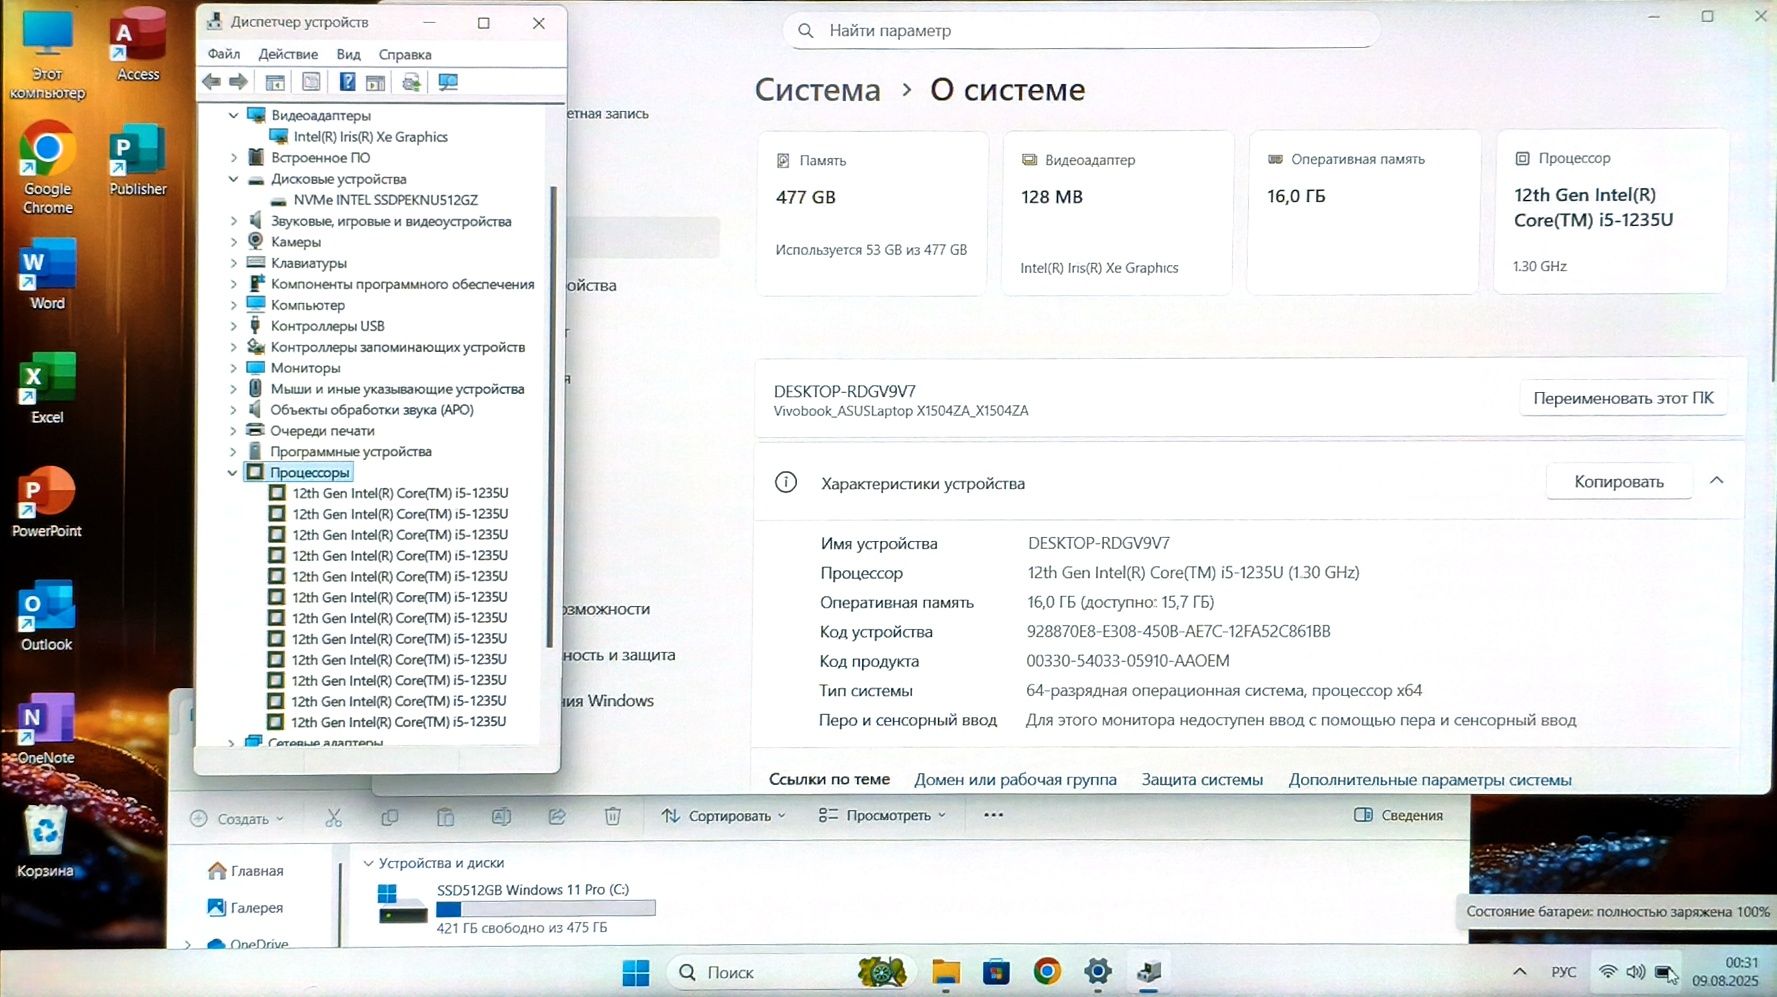Collapse the Характеристики устройства section chevron
This screenshot has height=997, width=1777.
(x=1717, y=481)
